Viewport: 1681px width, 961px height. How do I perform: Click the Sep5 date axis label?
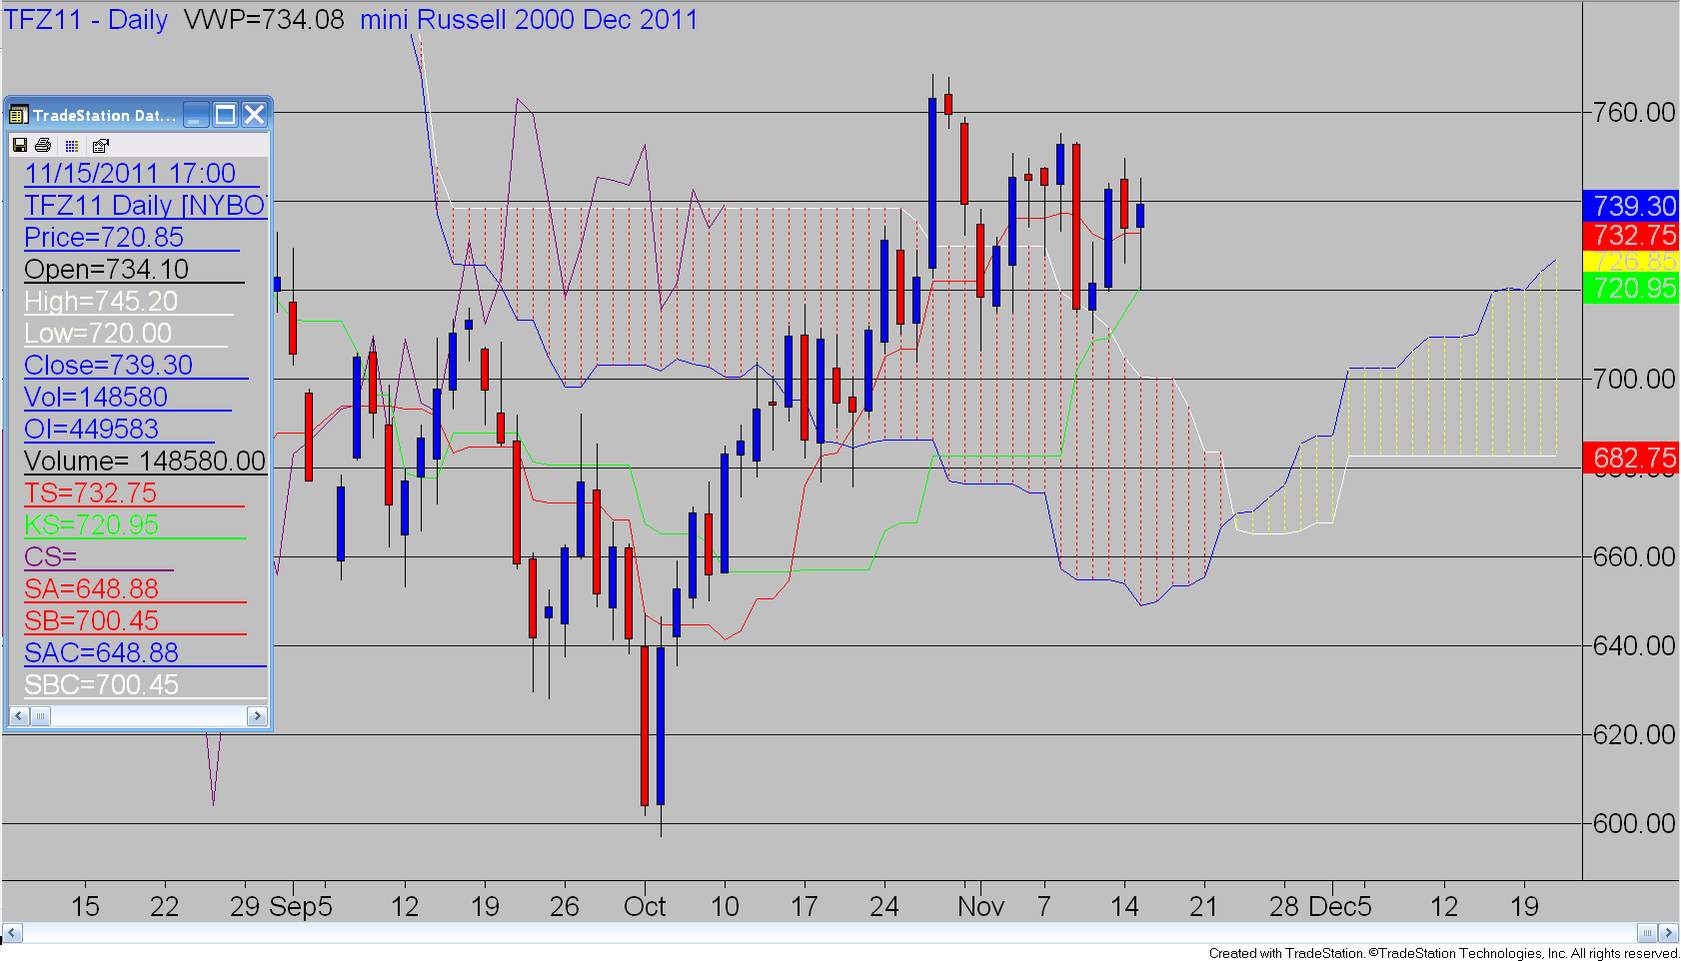coord(301,907)
